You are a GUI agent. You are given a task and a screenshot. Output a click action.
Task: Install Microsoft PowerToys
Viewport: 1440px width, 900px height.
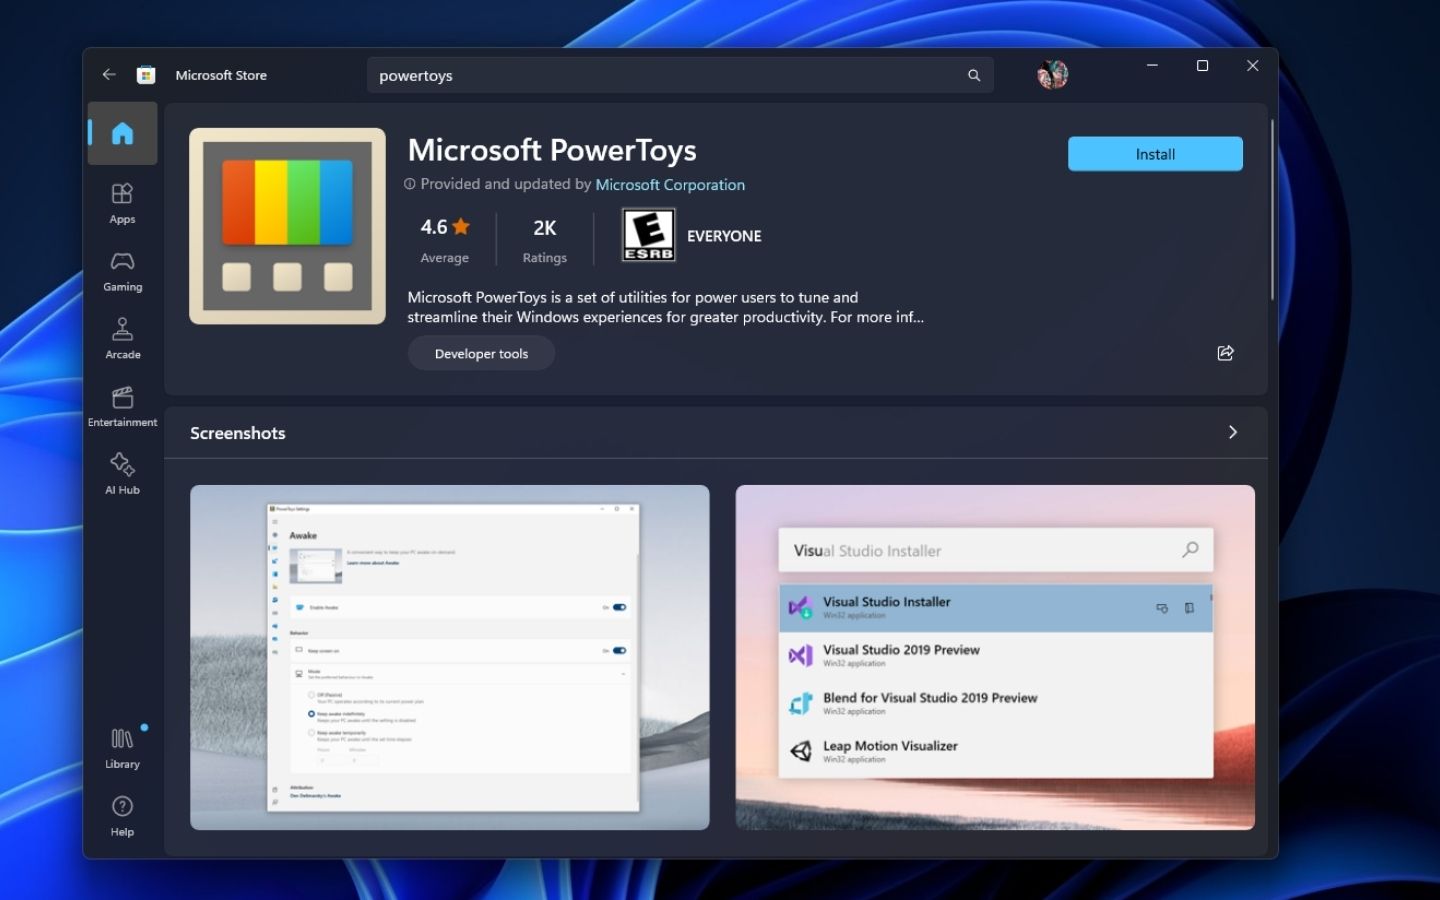pos(1154,153)
